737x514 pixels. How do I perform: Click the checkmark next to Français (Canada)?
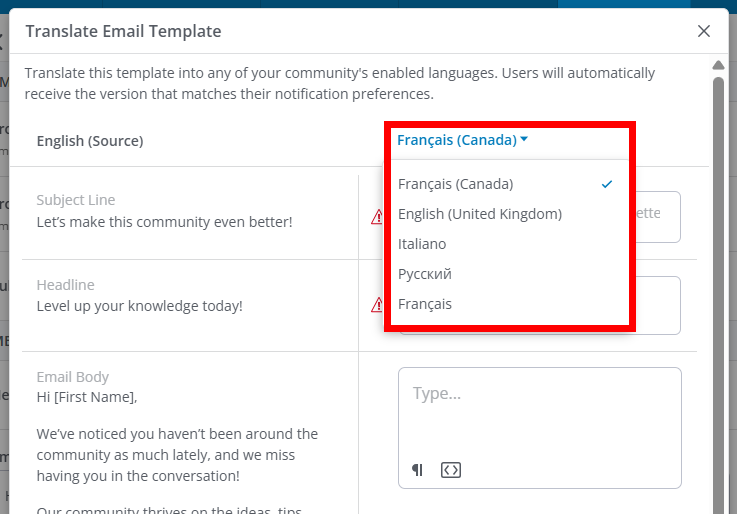click(607, 184)
